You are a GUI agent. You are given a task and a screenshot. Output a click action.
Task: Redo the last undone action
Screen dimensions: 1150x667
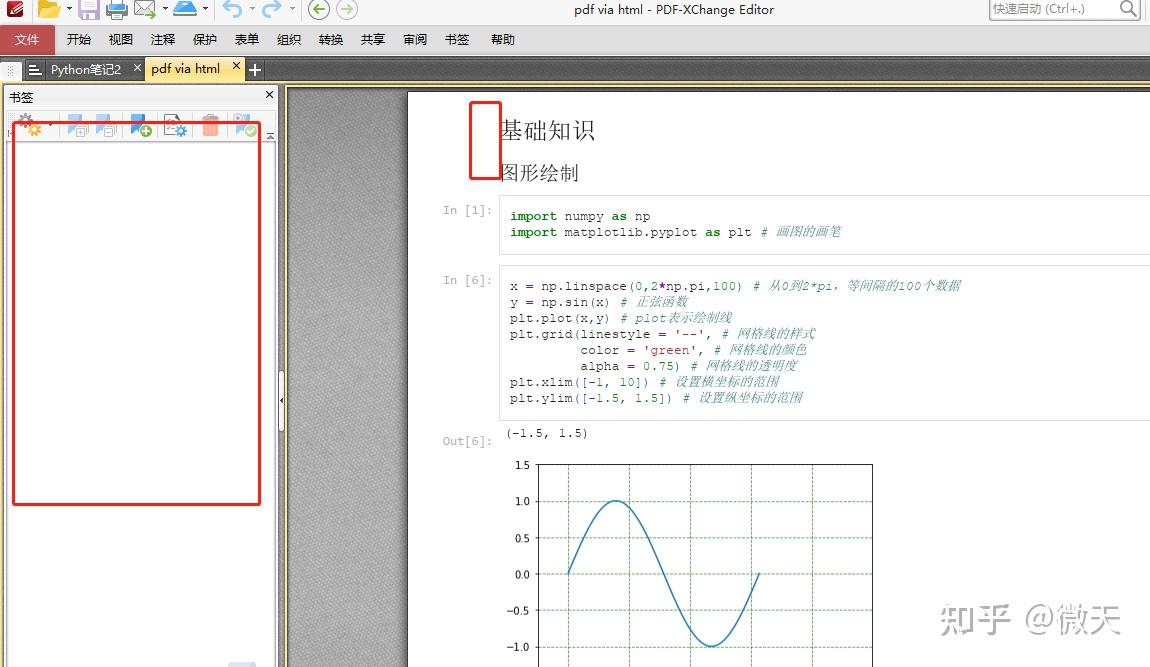273,11
